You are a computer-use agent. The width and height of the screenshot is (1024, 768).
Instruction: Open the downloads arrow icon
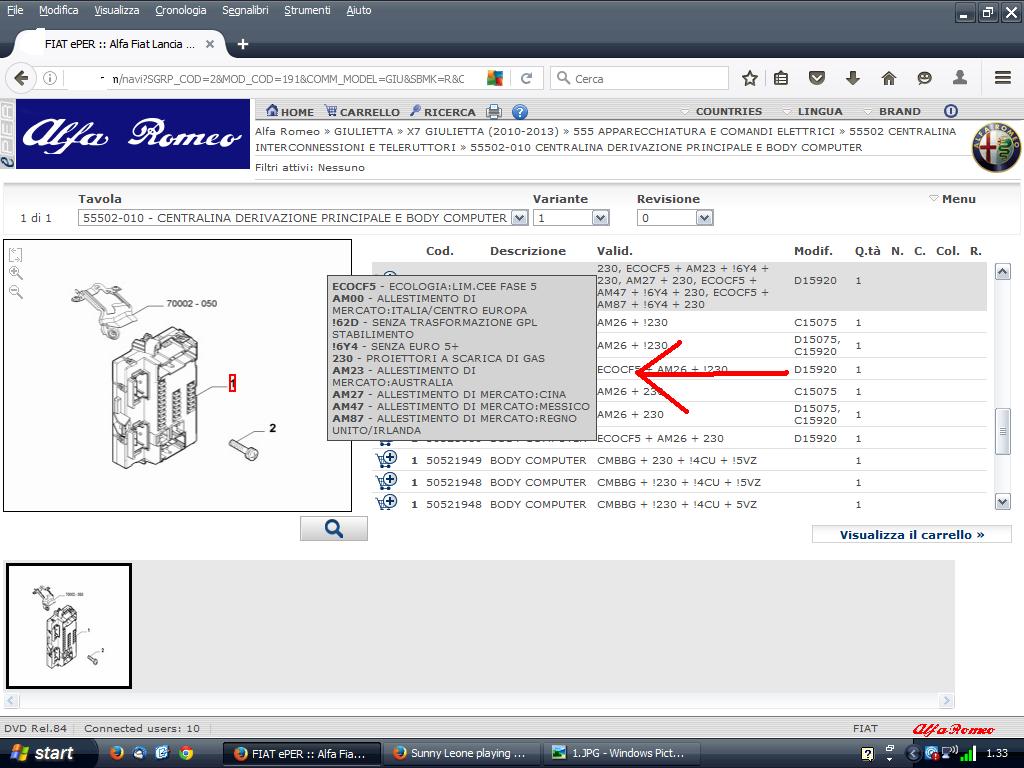tap(852, 78)
